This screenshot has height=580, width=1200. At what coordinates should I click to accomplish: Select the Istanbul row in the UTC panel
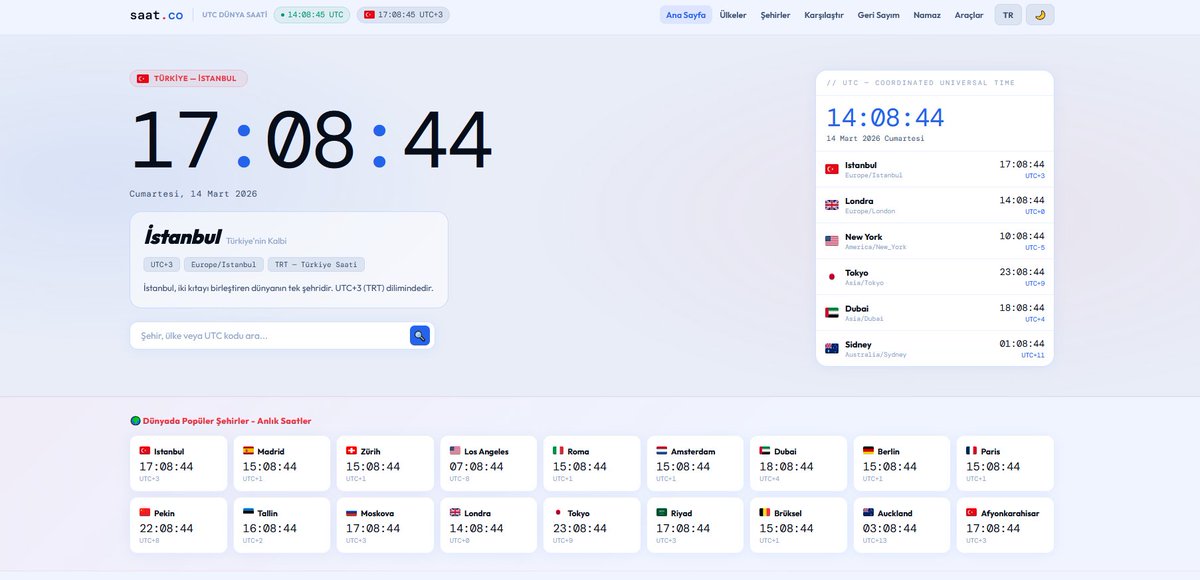pos(934,169)
